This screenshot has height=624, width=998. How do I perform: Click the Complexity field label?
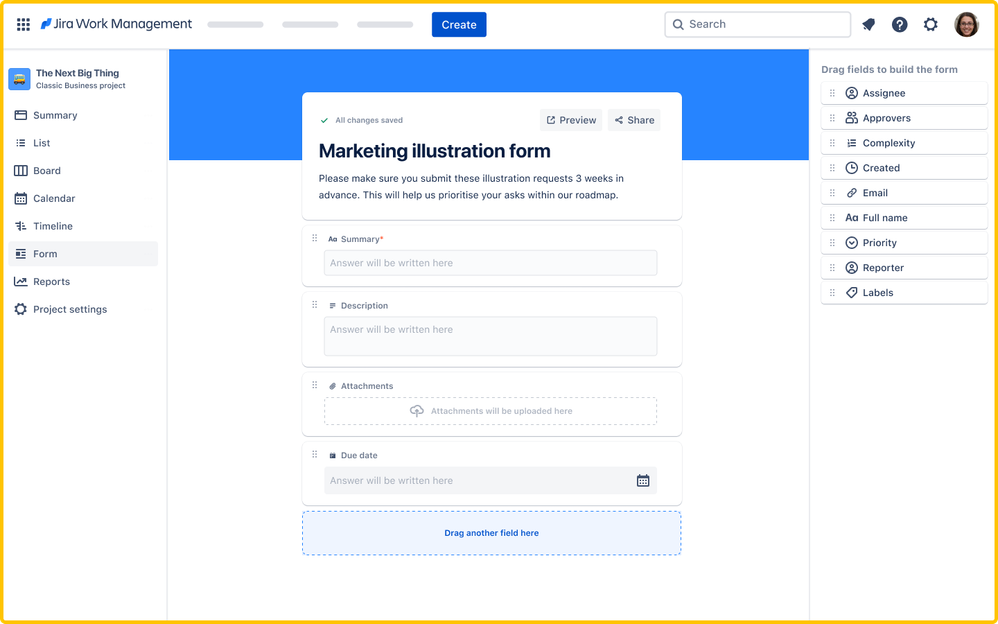pos(889,143)
